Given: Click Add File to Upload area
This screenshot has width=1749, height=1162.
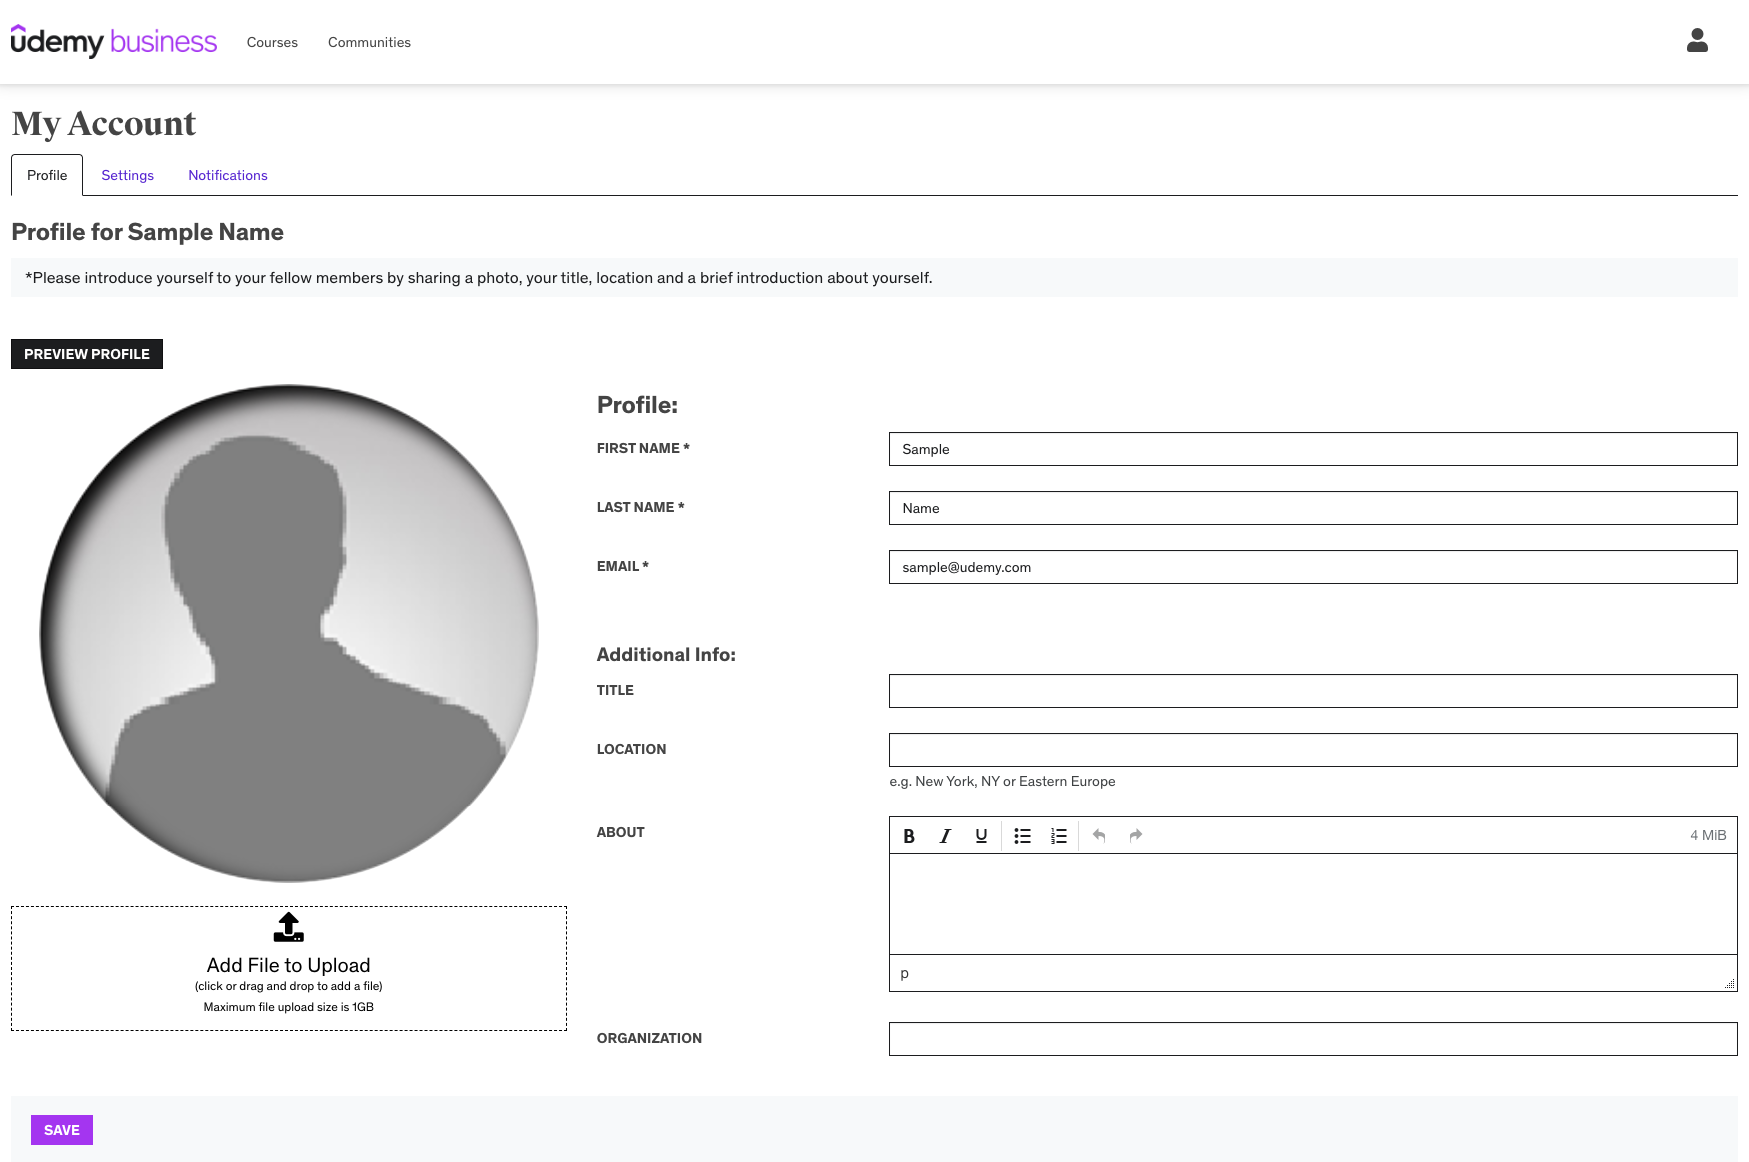Looking at the screenshot, I should 289,968.
